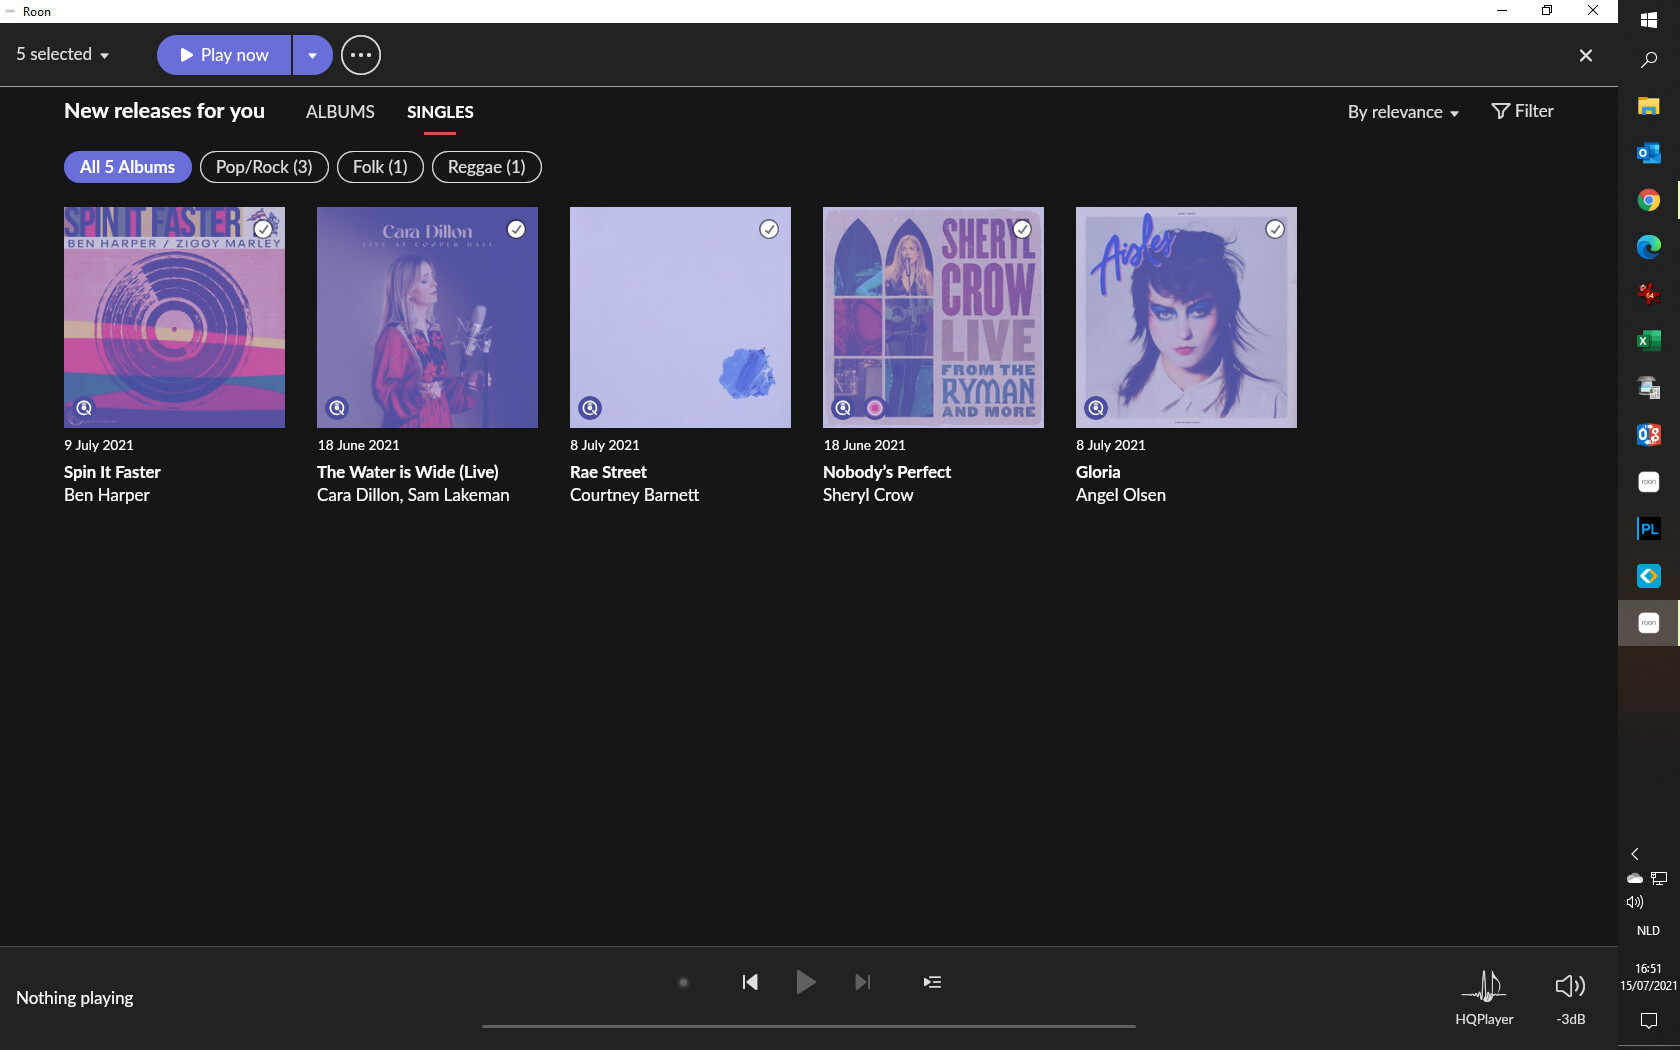Switch to the active Roon taskbar icon
Viewport: 1680px width, 1050px height.
(1649, 623)
